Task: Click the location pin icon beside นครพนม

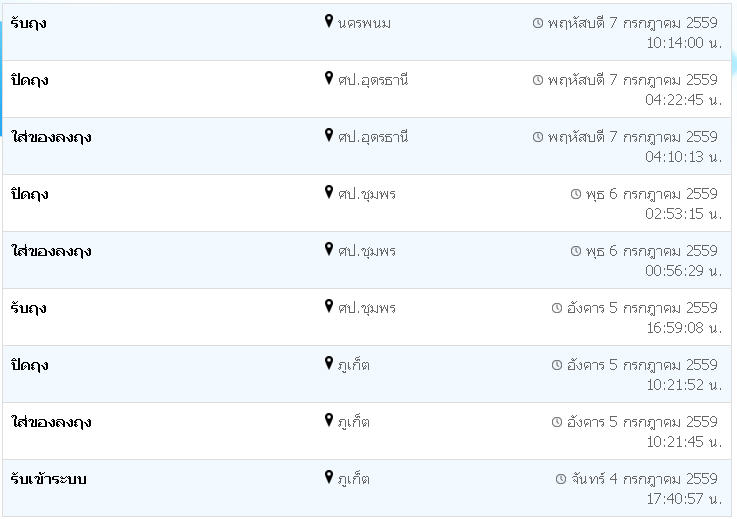Action: pyautogui.click(x=329, y=22)
